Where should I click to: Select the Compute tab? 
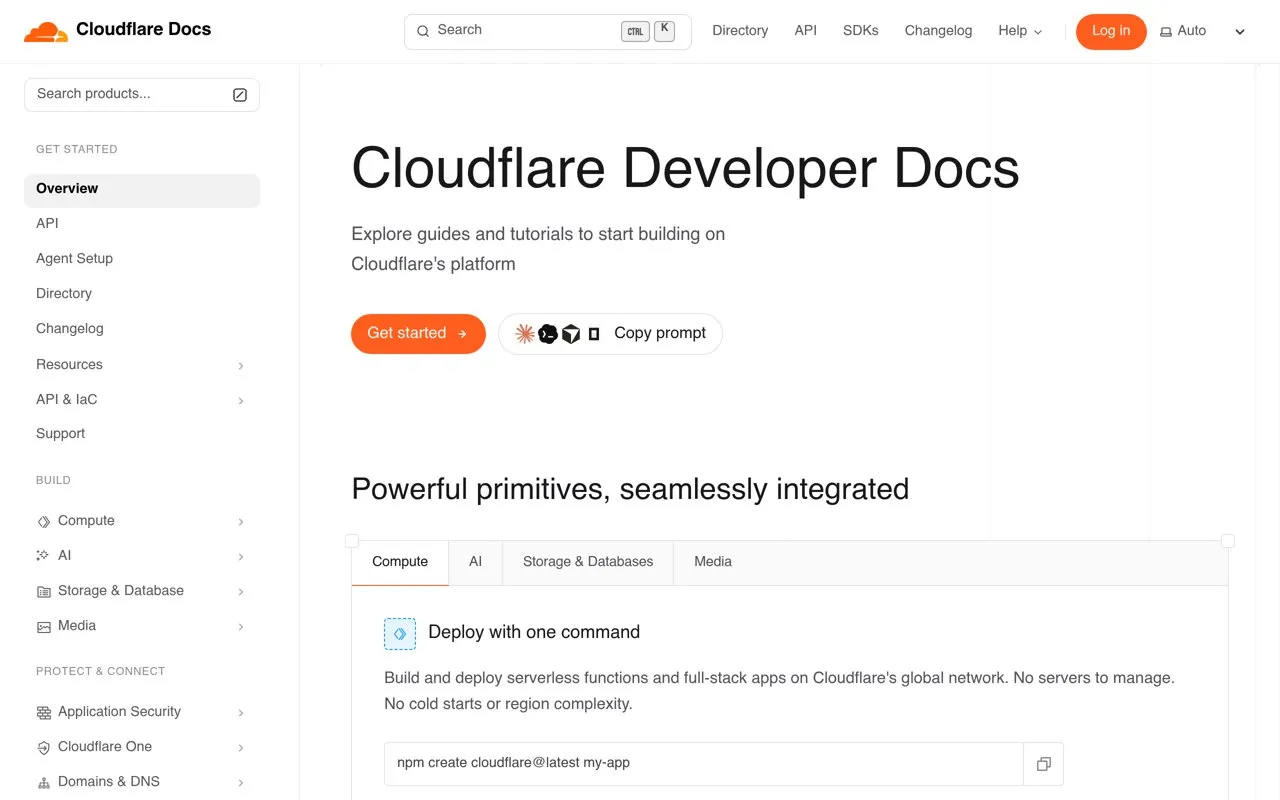(x=400, y=562)
